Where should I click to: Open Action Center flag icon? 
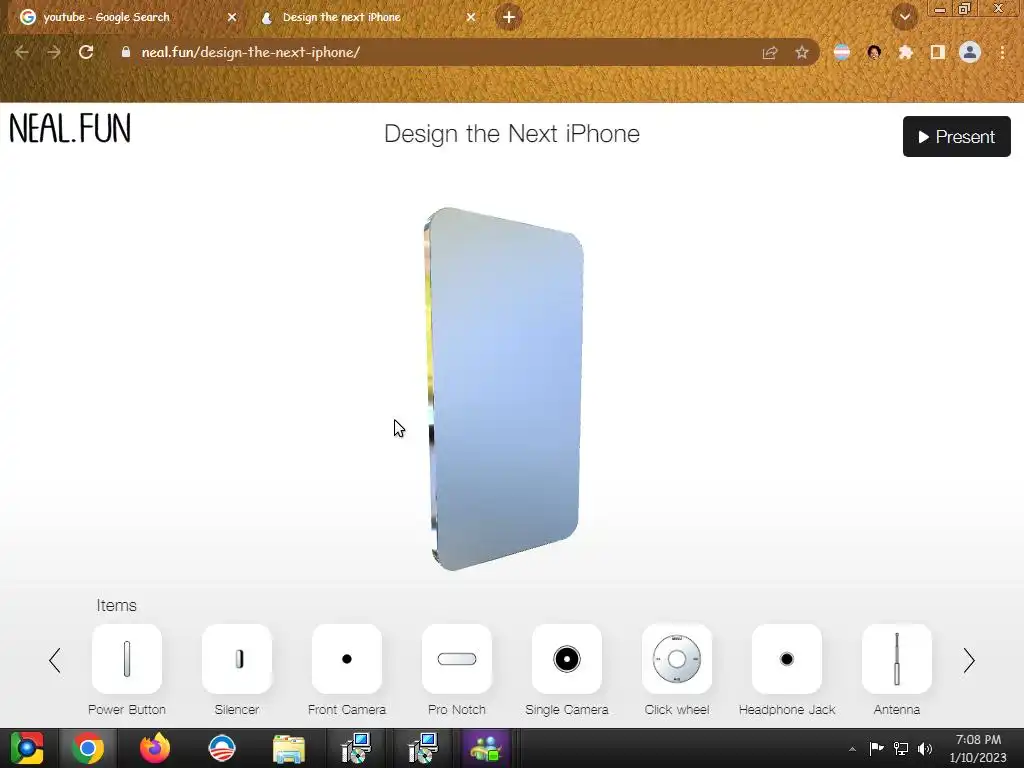coord(876,748)
